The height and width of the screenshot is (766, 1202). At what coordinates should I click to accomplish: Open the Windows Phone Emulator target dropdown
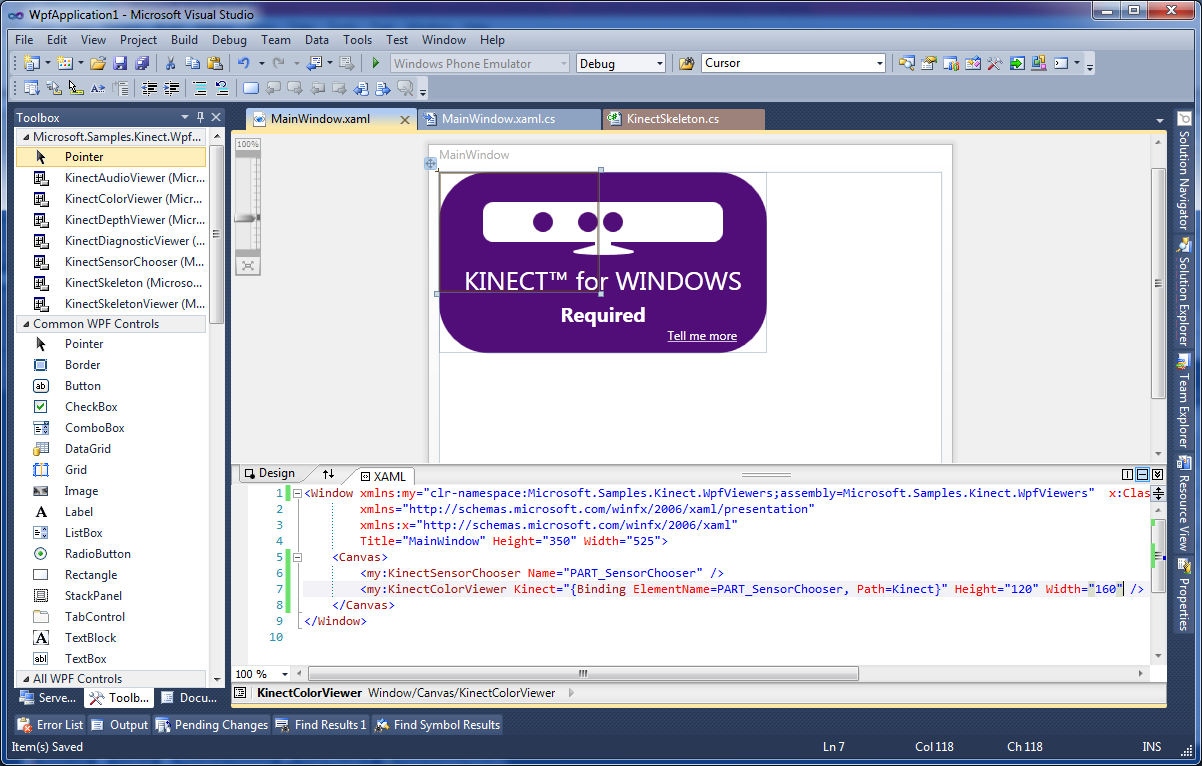pyautogui.click(x=565, y=63)
